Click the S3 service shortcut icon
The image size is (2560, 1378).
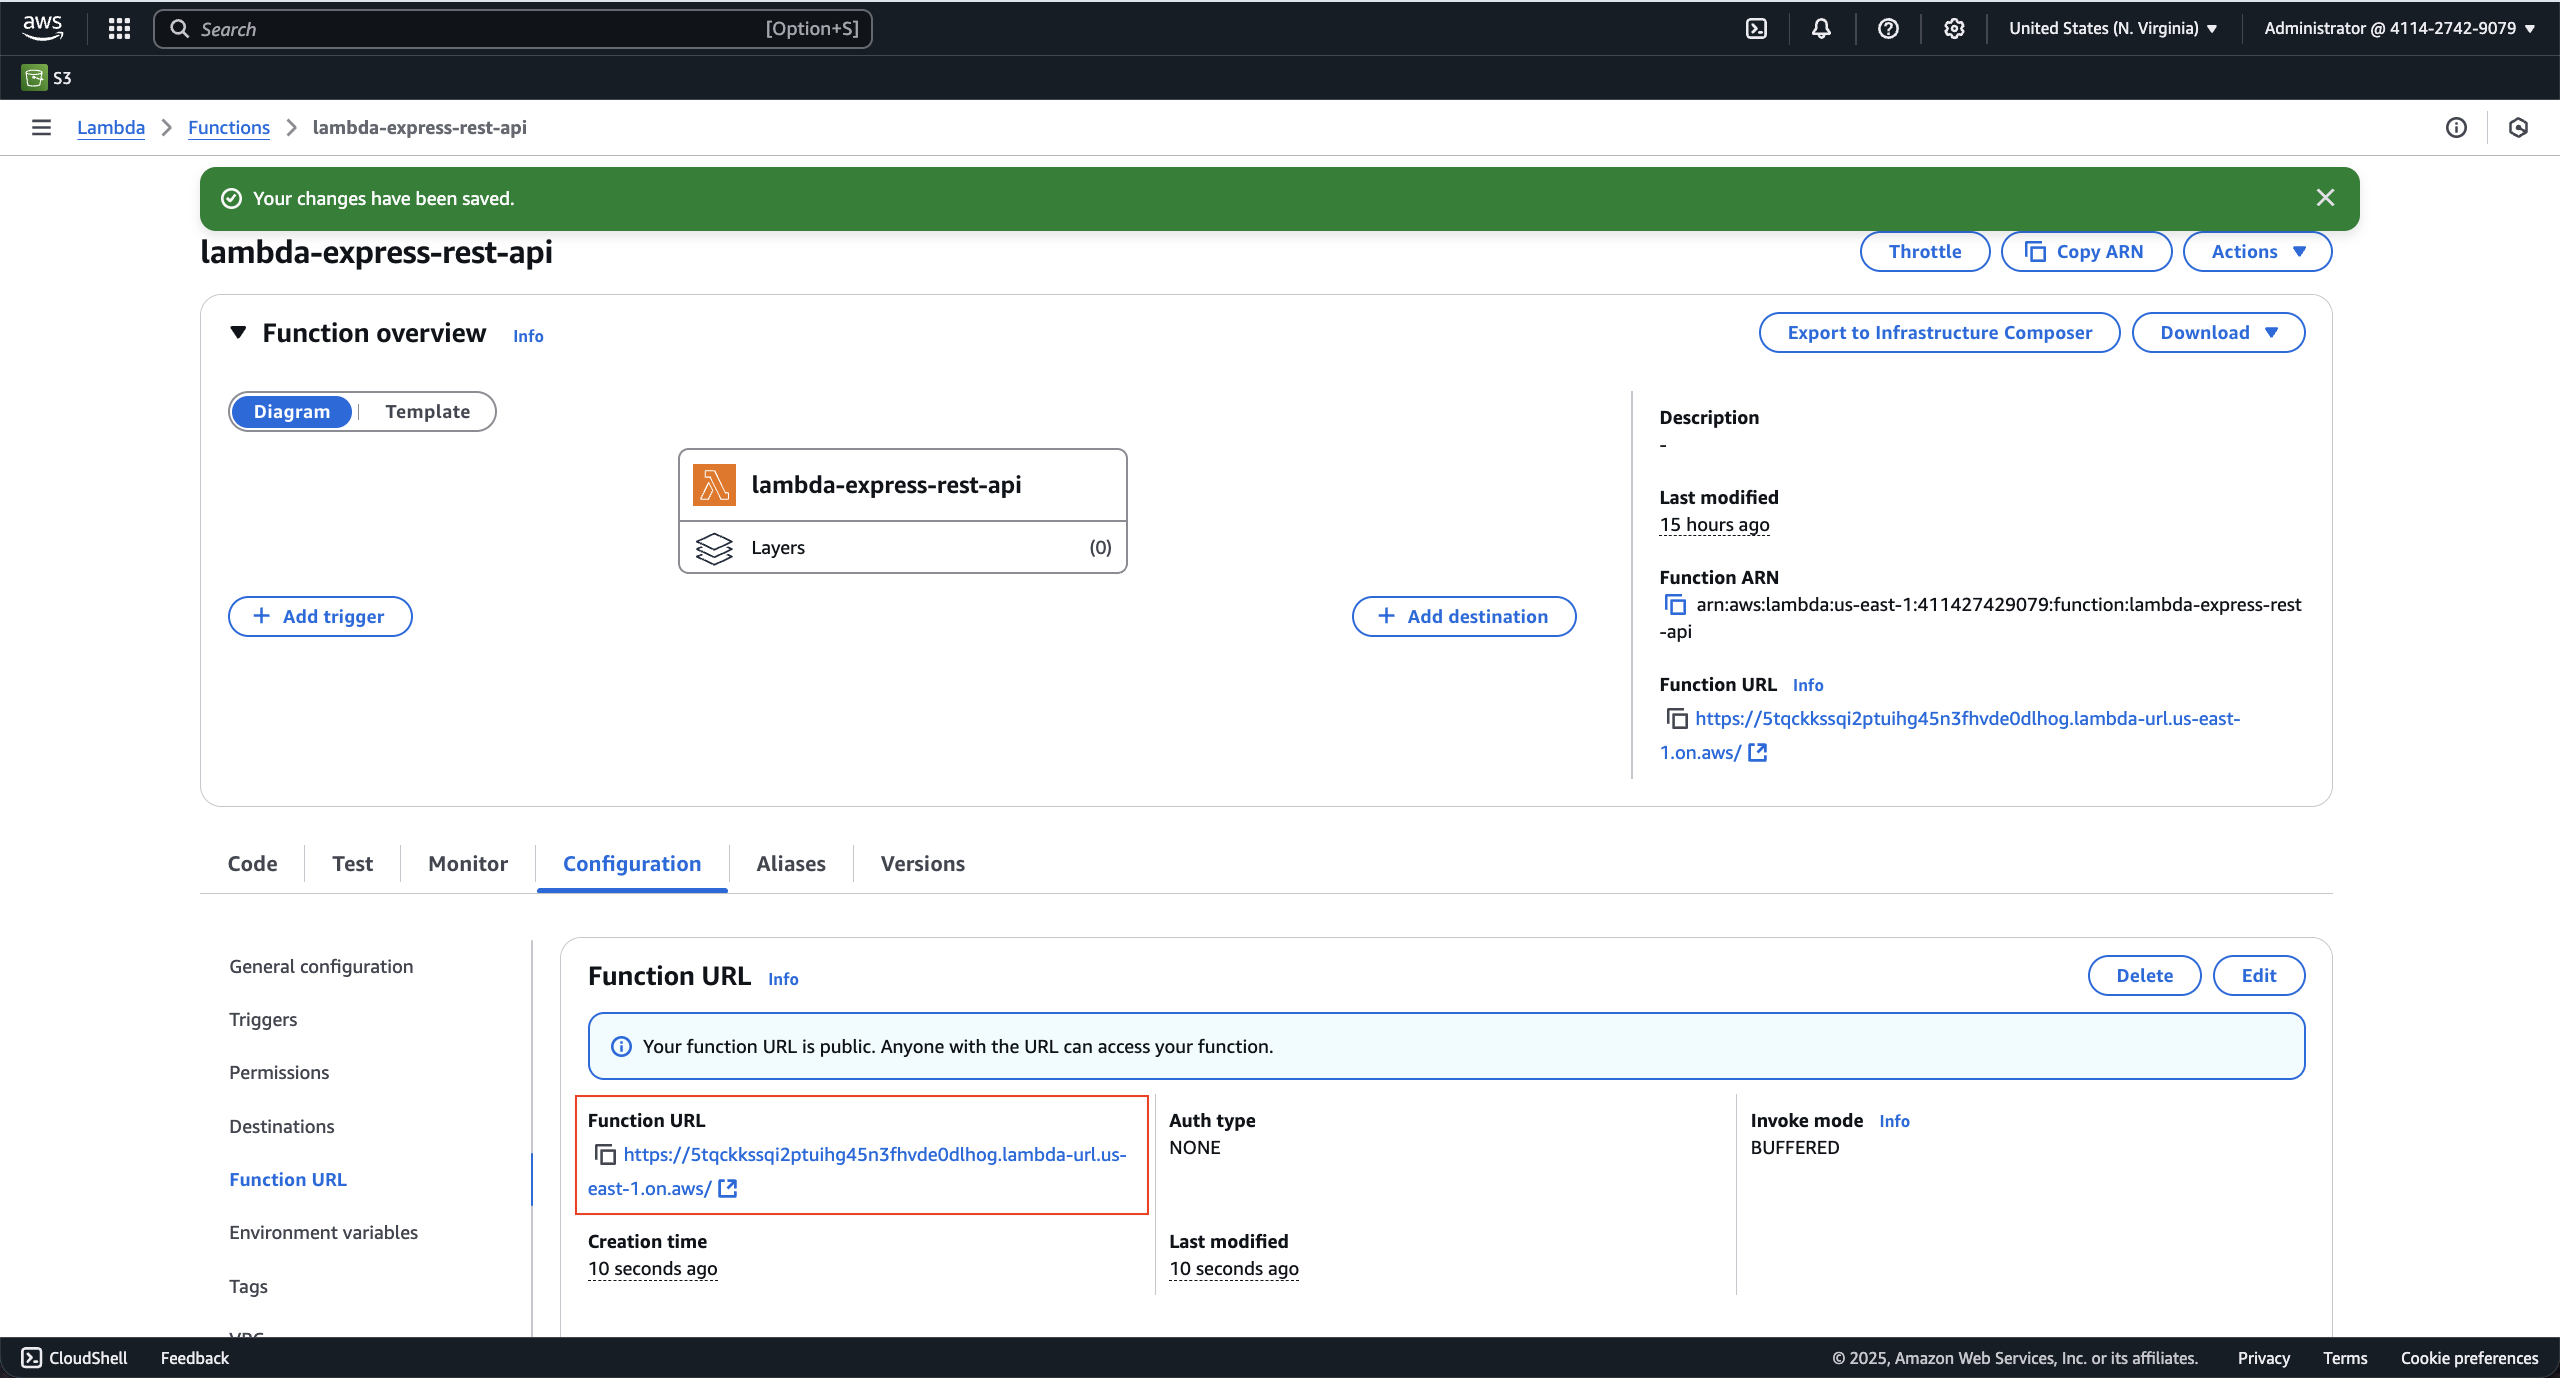click(x=34, y=78)
